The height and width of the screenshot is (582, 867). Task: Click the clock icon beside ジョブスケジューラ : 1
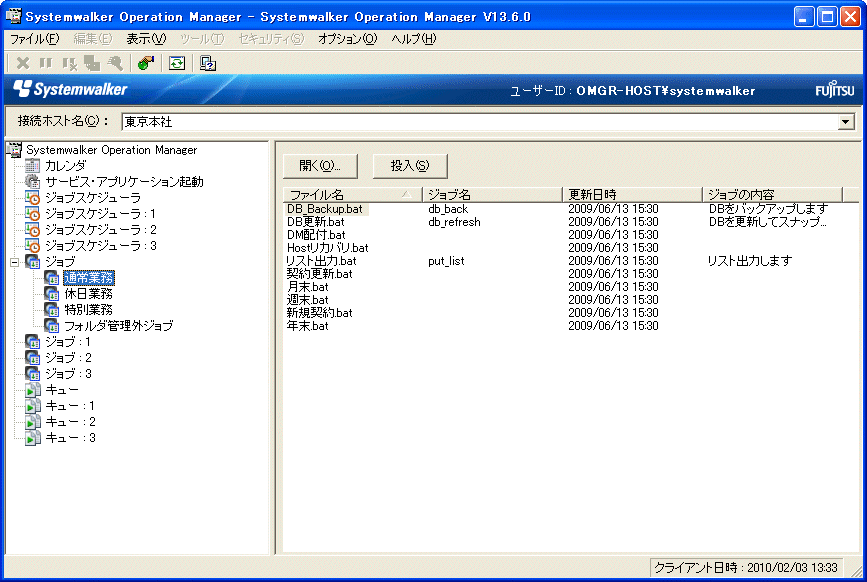(x=33, y=213)
